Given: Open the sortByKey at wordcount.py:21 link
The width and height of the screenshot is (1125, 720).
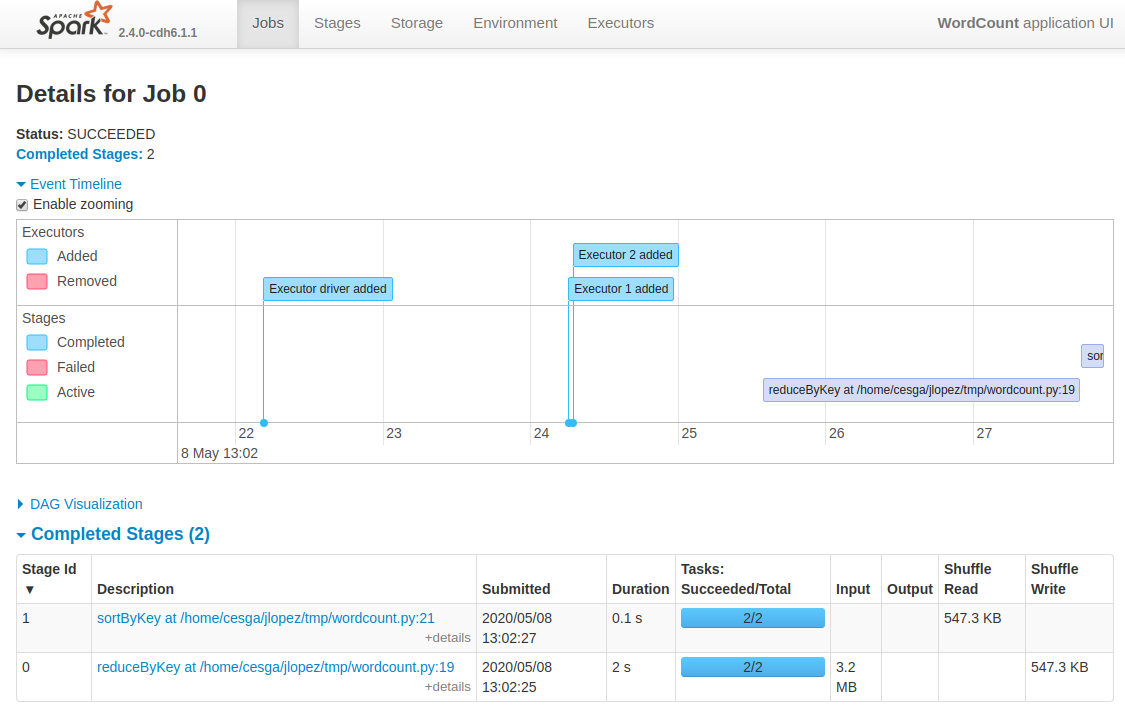Looking at the screenshot, I should pos(265,618).
